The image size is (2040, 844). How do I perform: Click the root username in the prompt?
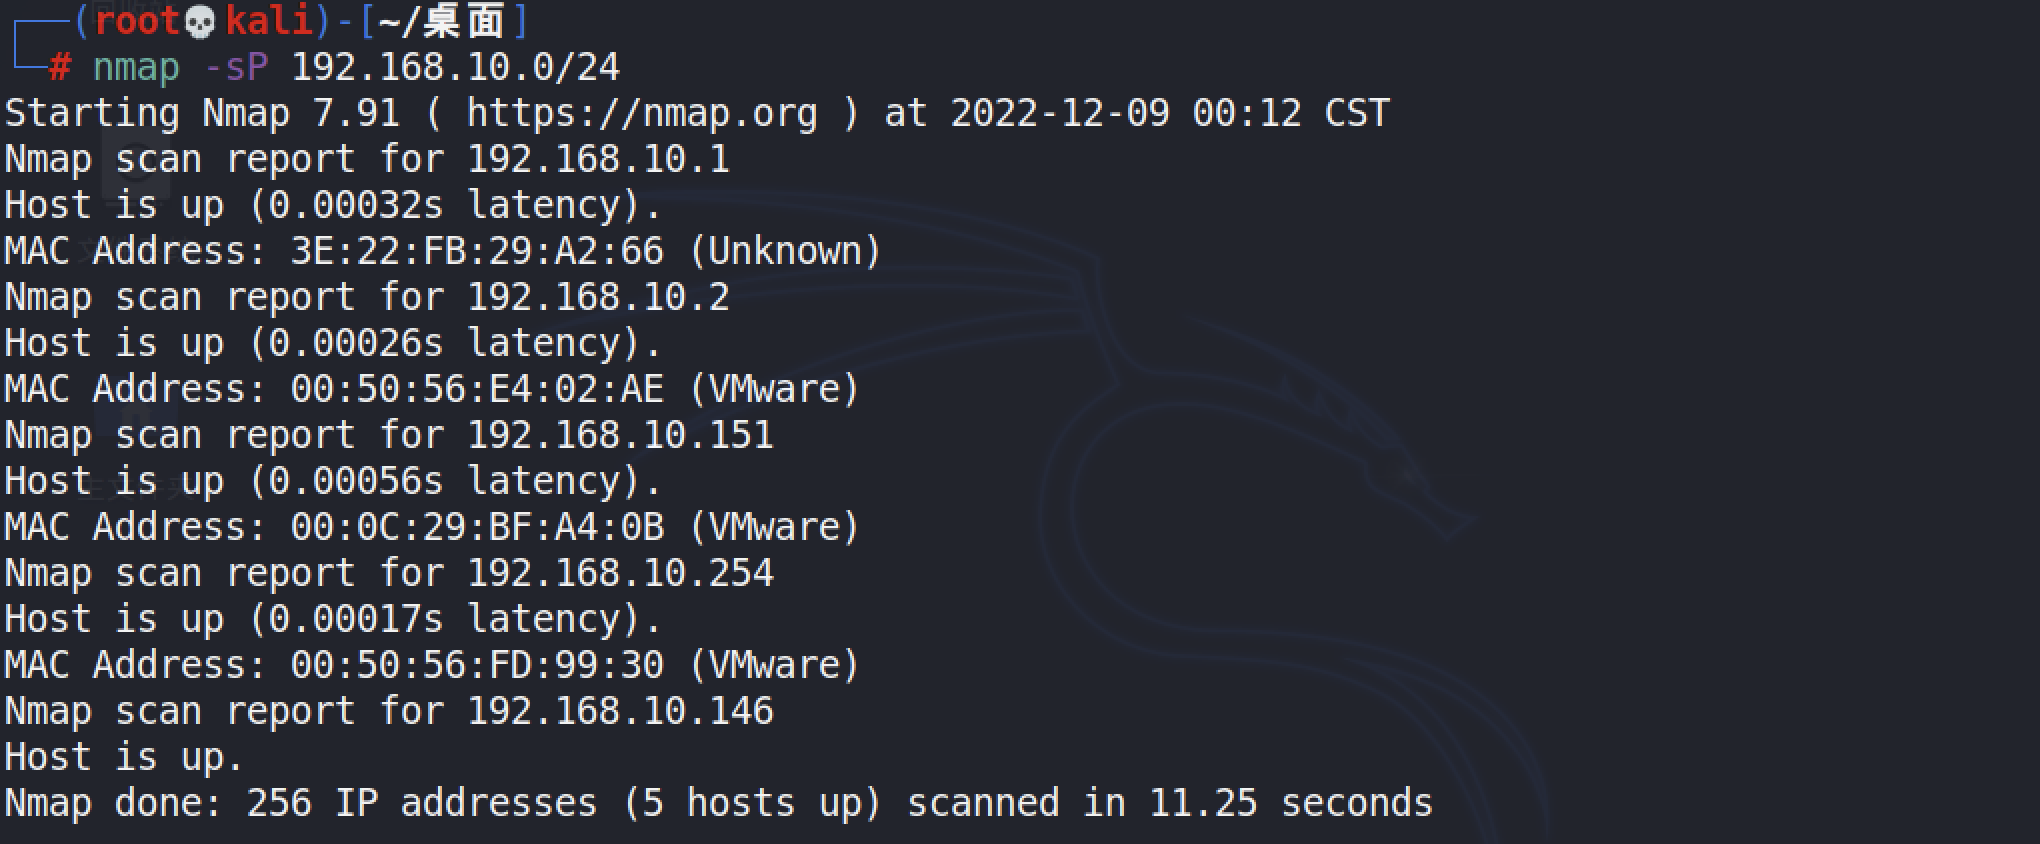137,21
